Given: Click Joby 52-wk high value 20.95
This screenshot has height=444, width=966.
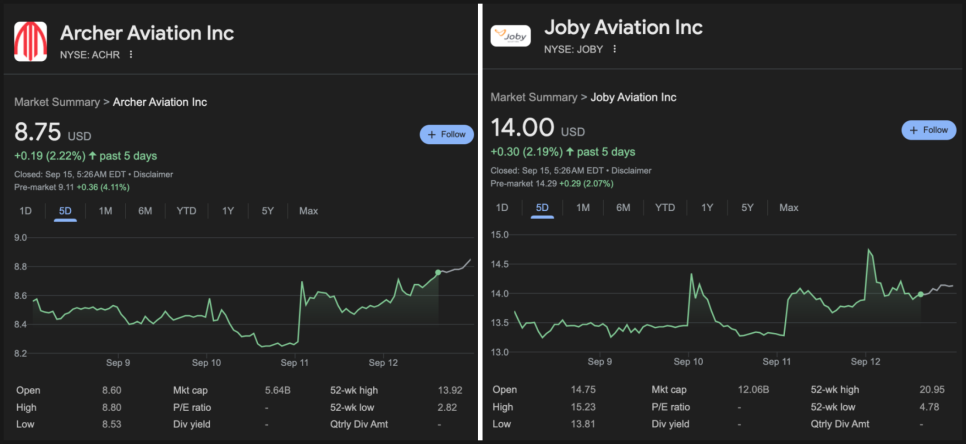Looking at the screenshot, I should pos(932,390).
